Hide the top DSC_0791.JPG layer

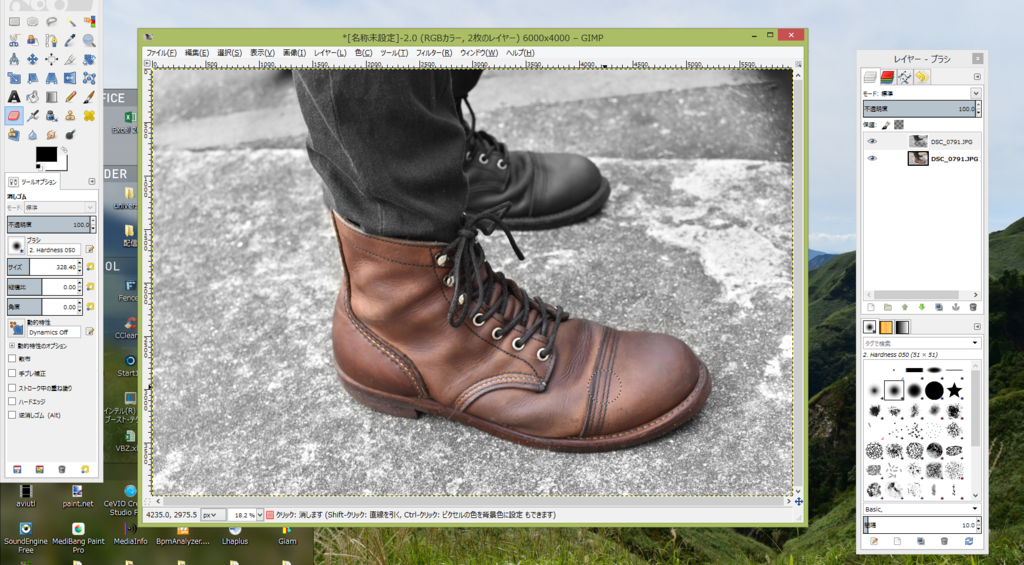[872, 141]
